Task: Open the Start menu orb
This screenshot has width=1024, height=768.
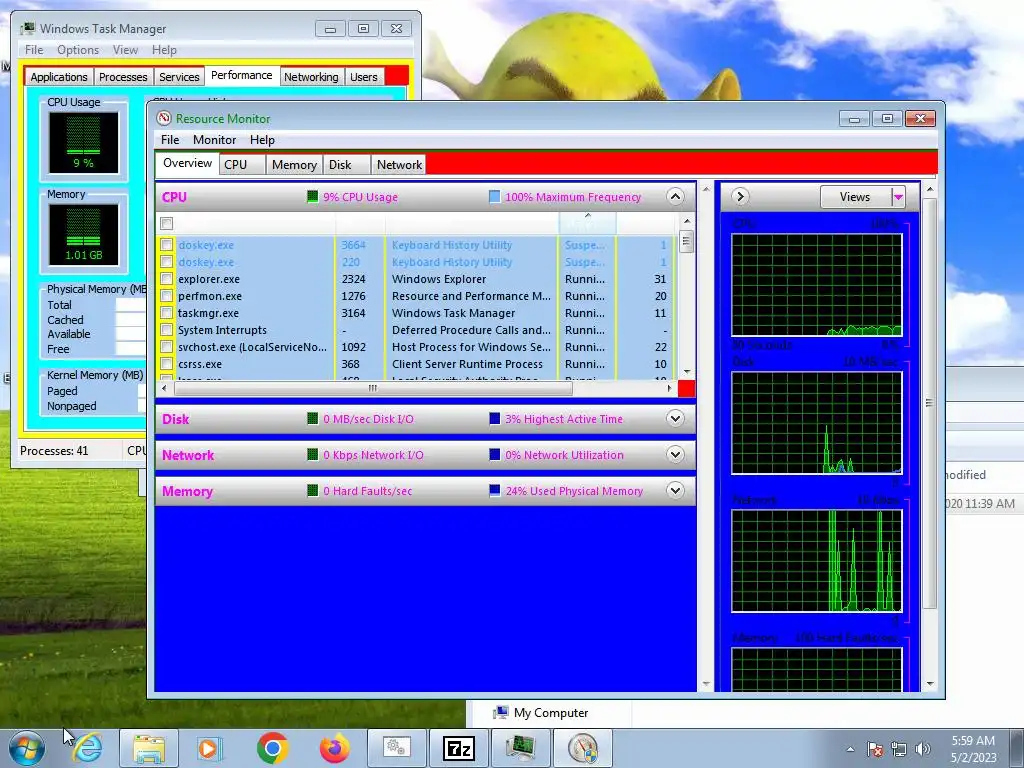Action: [x=27, y=748]
